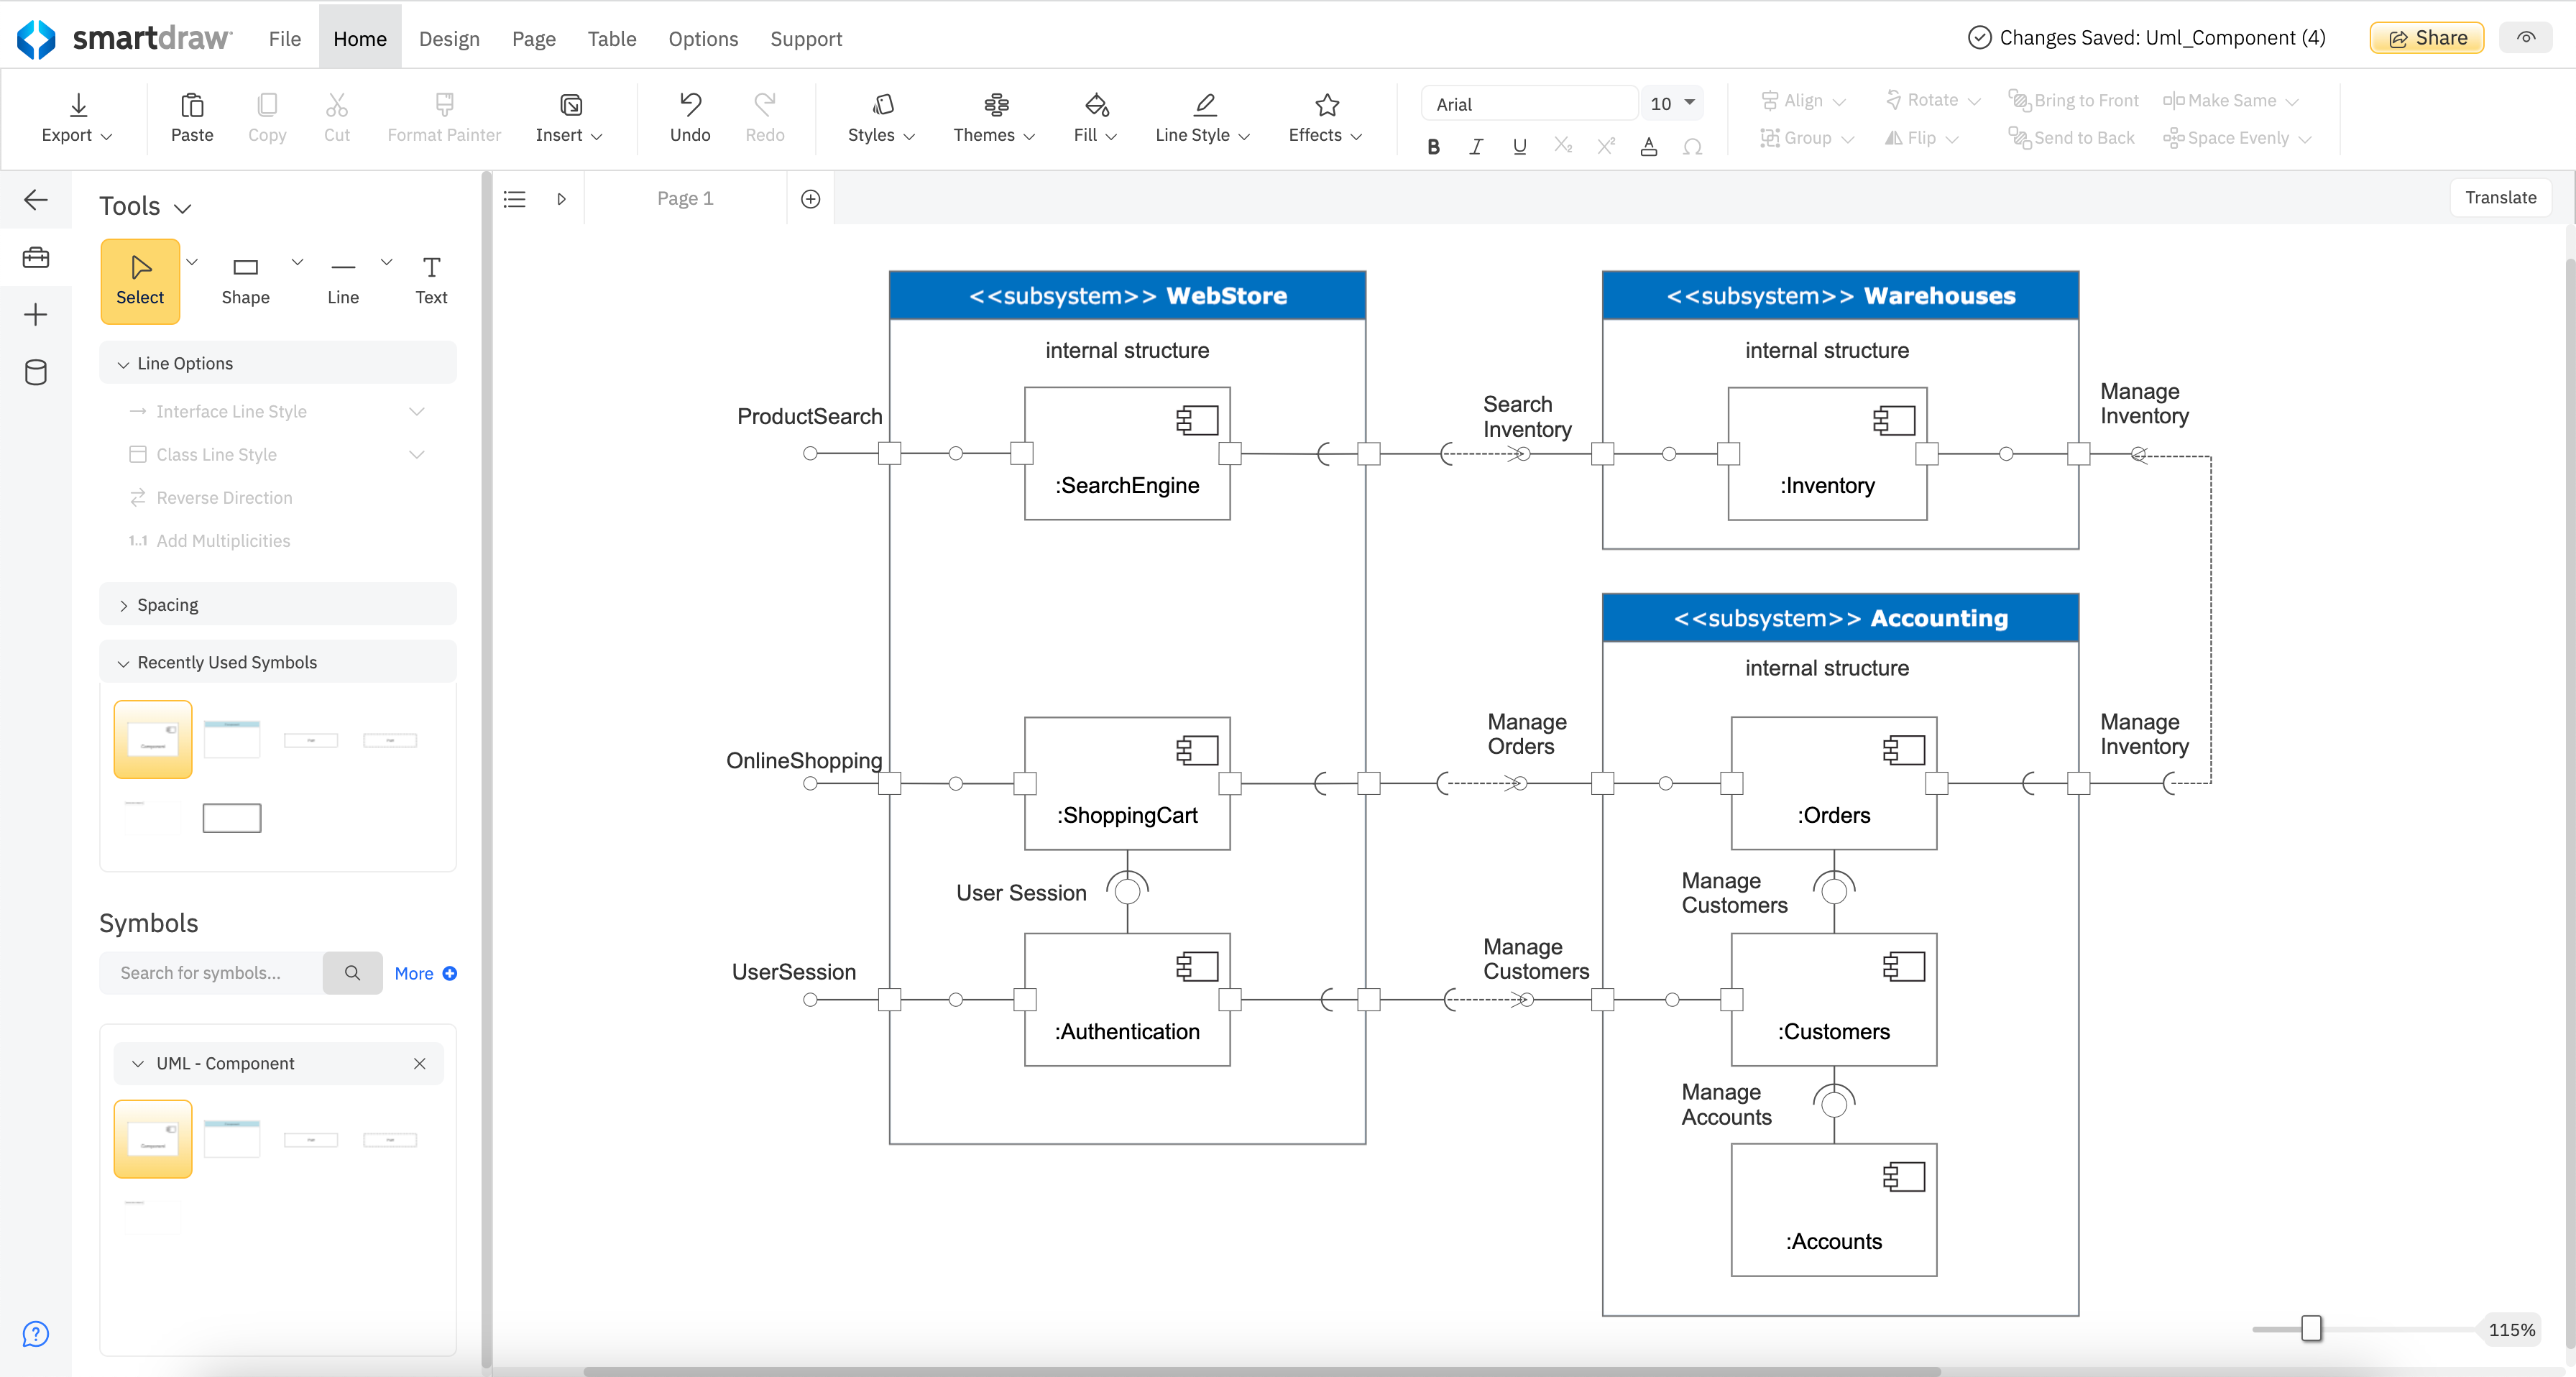Collapse the Line Options section

click(x=185, y=363)
